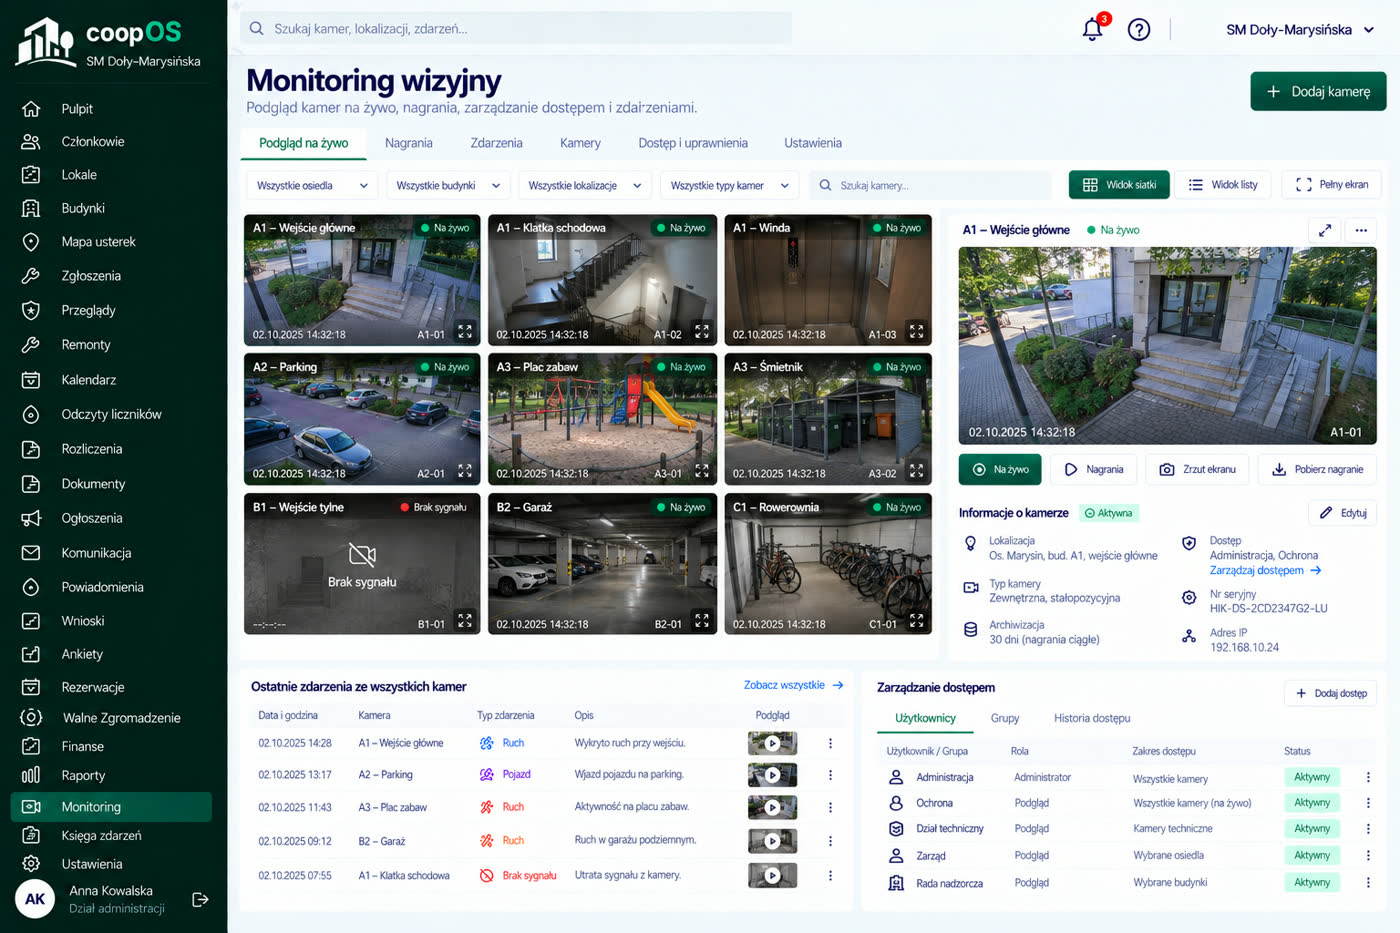1400x933 pixels.
Task: Click the Edytuj button in camera info
Action: tap(1342, 513)
